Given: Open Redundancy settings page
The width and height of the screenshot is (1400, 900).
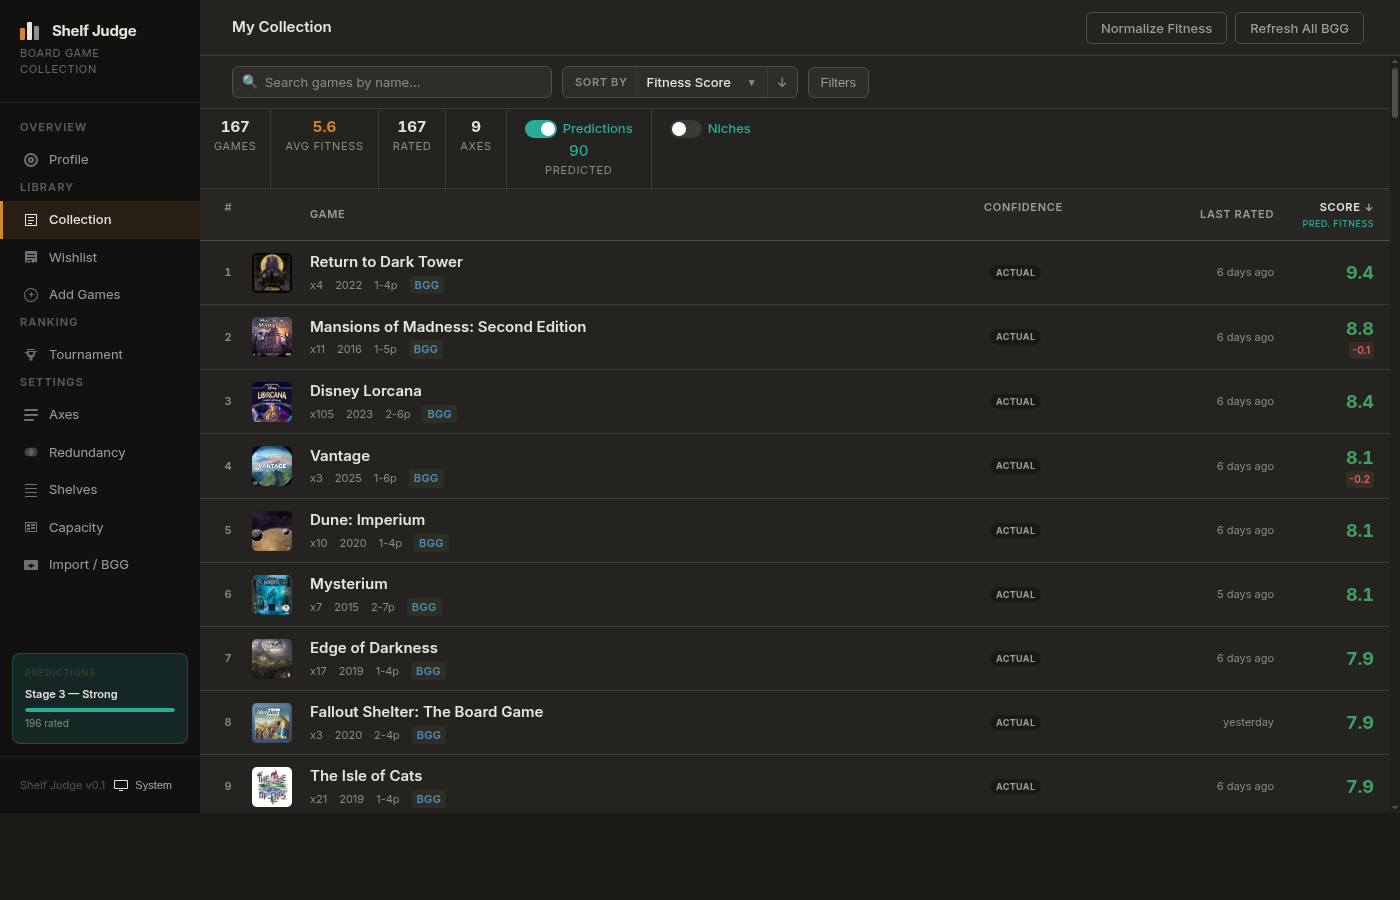Looking at the screenshot, I should pyautogui.click(x=100, y=452).
